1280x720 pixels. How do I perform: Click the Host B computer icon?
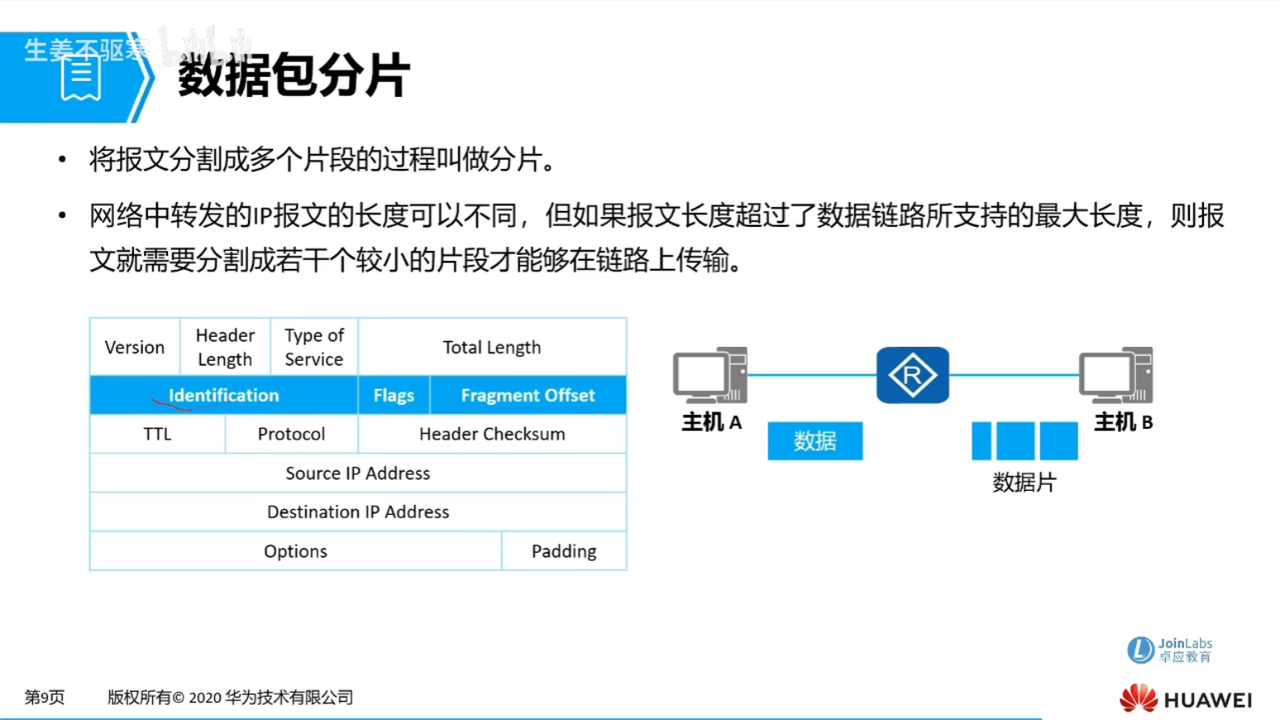[x=1116, y=375]
